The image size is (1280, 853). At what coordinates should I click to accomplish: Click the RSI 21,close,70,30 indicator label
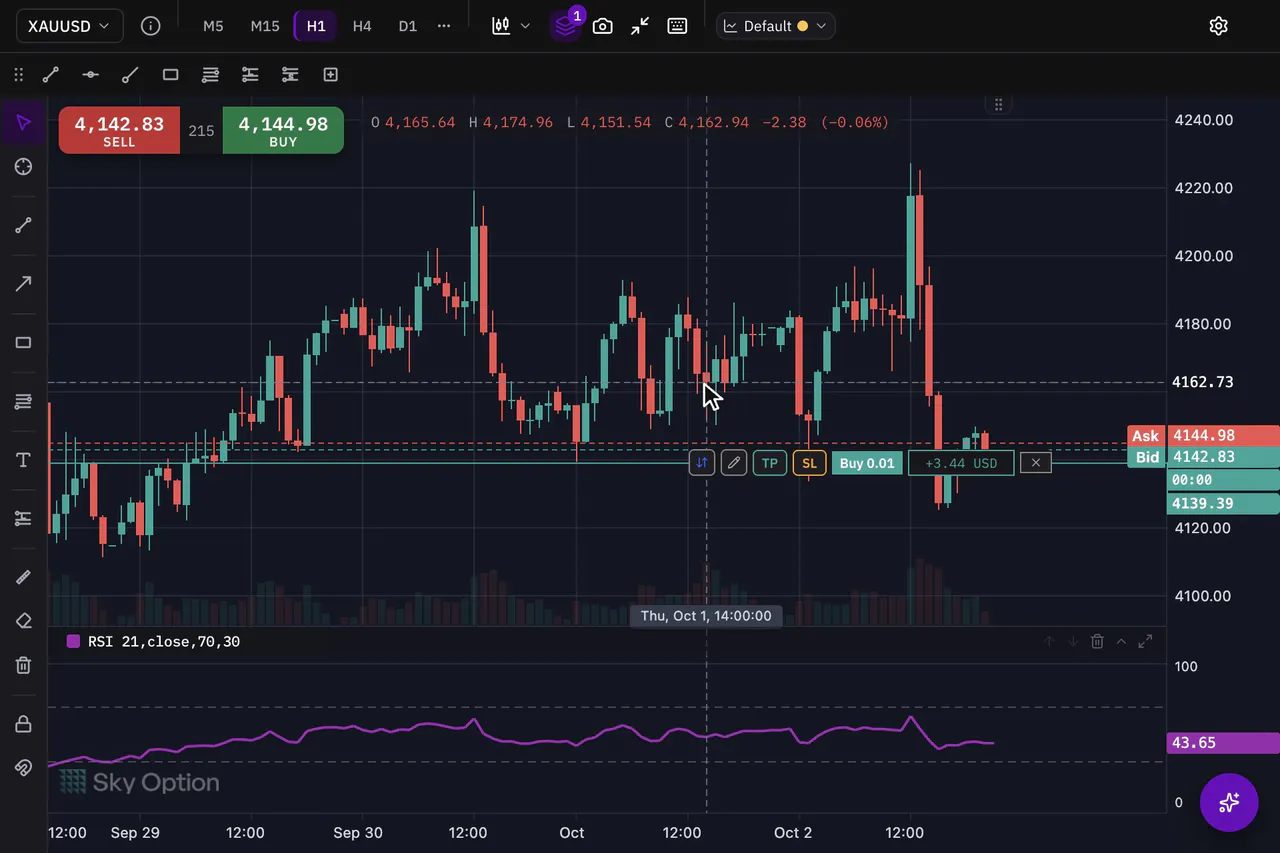tap(164, 642)
